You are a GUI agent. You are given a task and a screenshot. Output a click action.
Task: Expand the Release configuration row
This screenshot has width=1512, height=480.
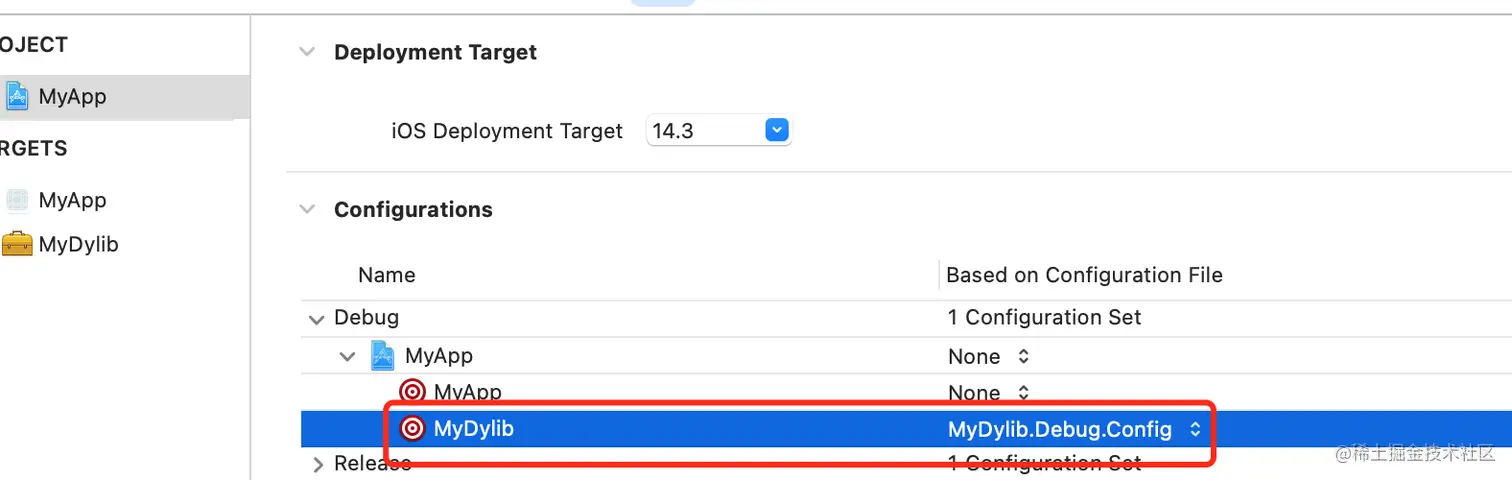(x=318, y=464)
